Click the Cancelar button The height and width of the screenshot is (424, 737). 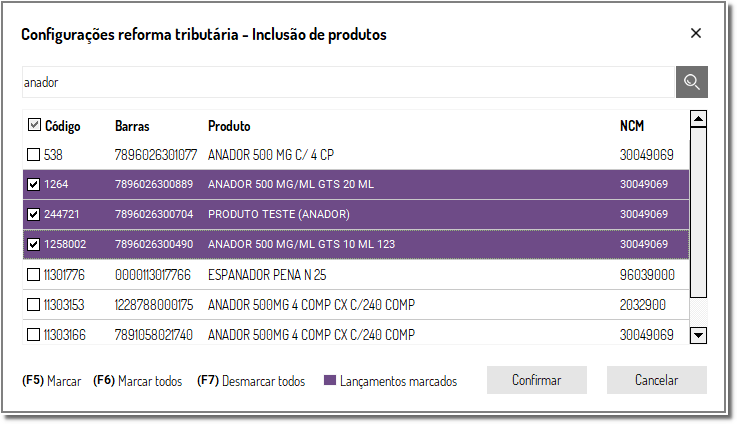click(657, 380)
